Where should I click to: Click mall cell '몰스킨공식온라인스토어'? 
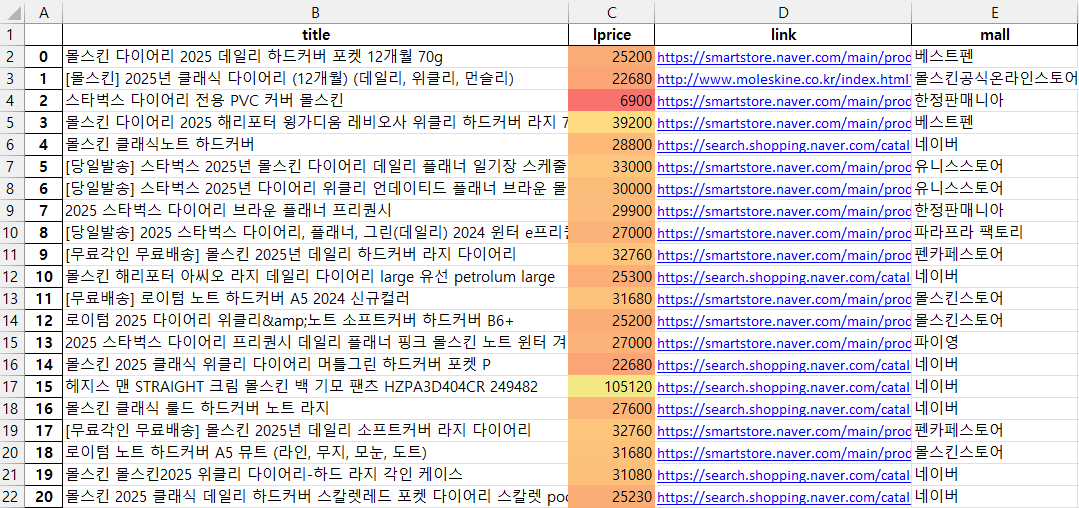(x=995, y=78)
